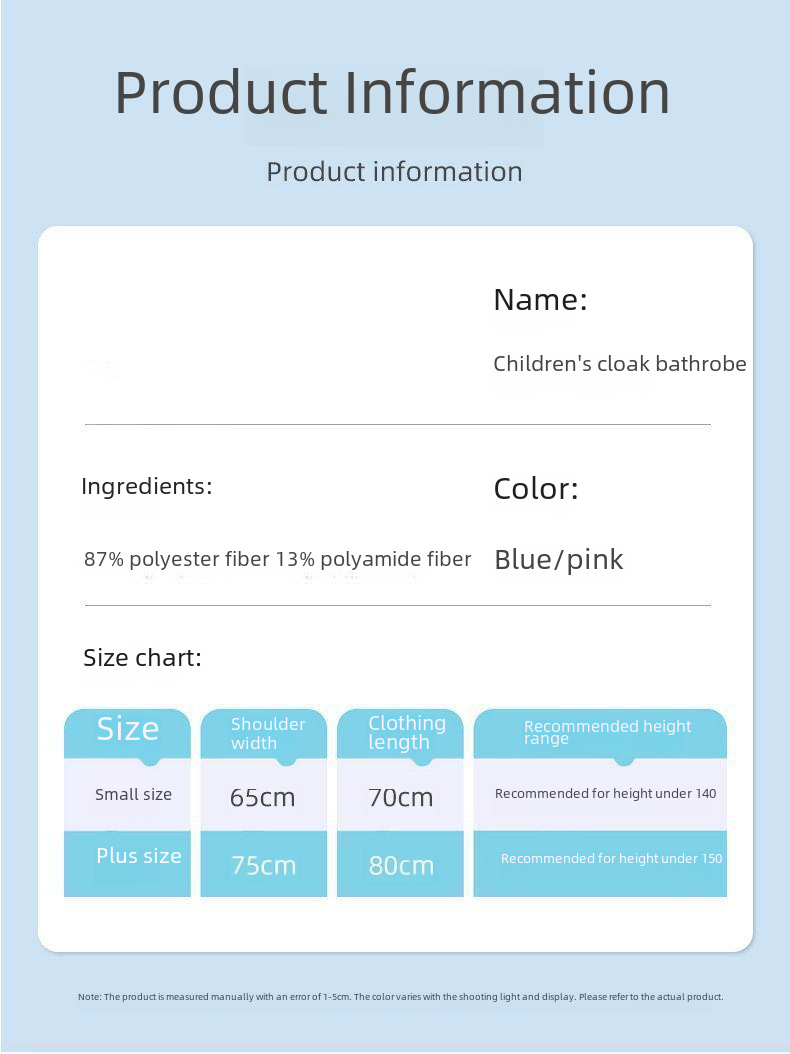
Task: Select the polyester and polyamide fiber composition text
Action: pos(277,560)
